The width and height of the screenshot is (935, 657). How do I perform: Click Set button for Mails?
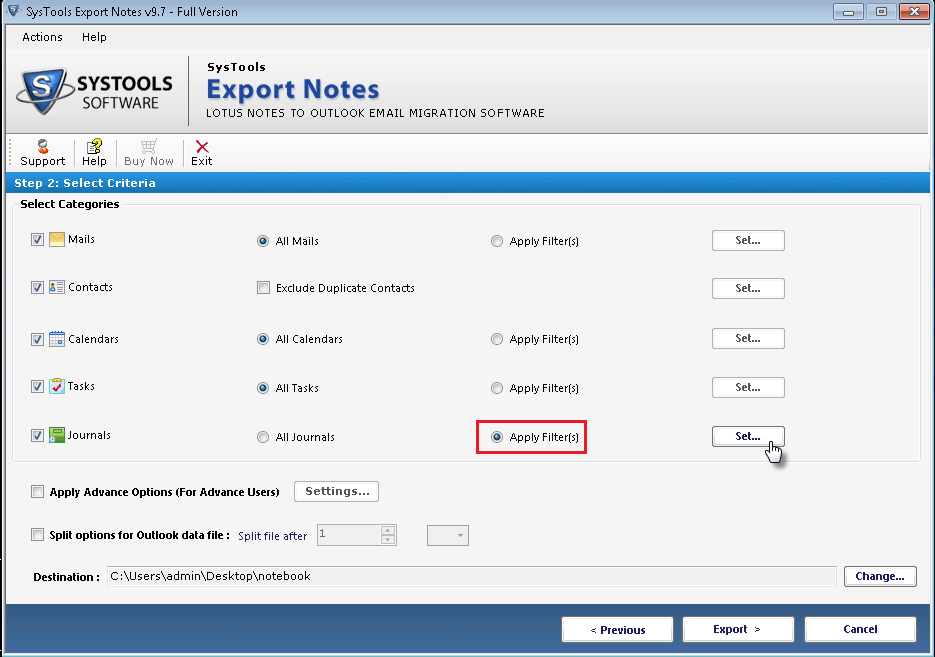coord(748,240)
